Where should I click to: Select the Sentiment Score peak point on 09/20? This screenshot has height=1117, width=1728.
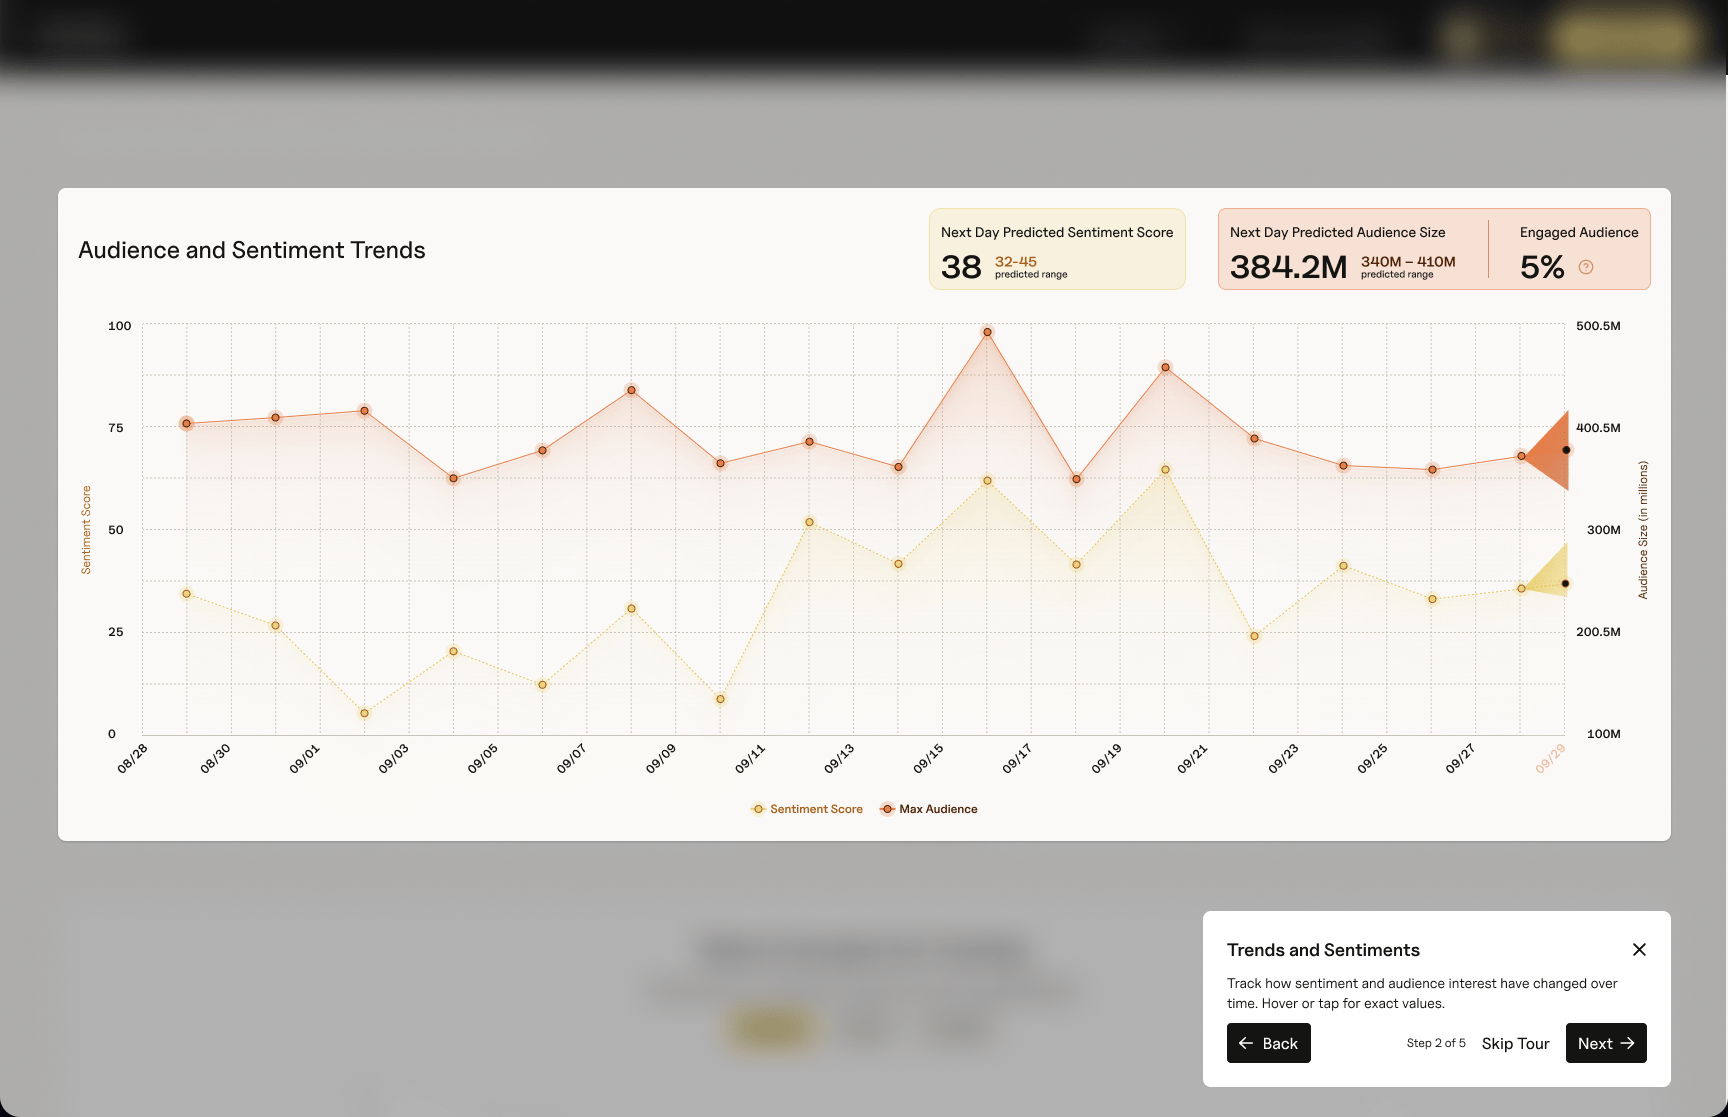point(1165,470)
